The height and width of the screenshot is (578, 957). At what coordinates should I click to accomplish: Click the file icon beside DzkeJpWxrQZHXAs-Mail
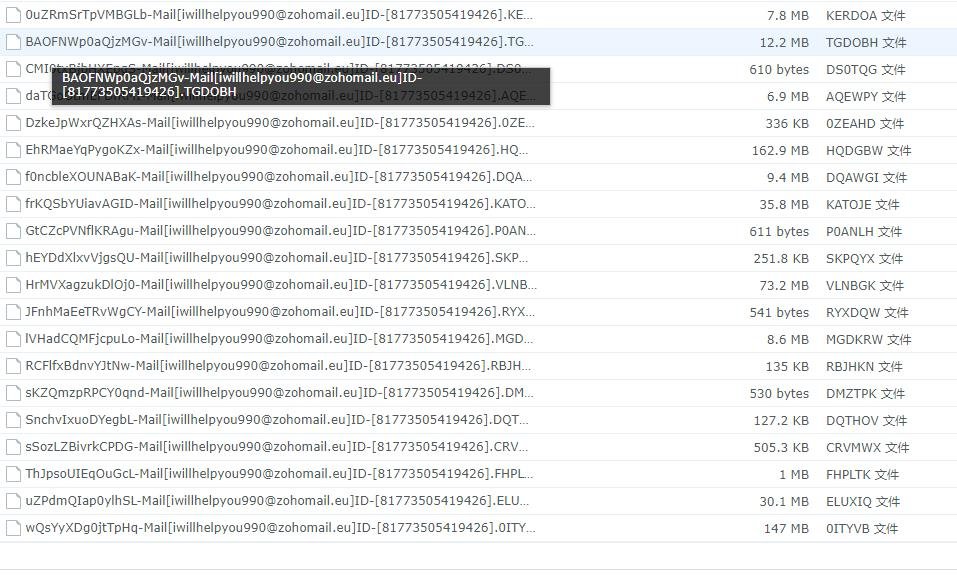tap(13, 123)
